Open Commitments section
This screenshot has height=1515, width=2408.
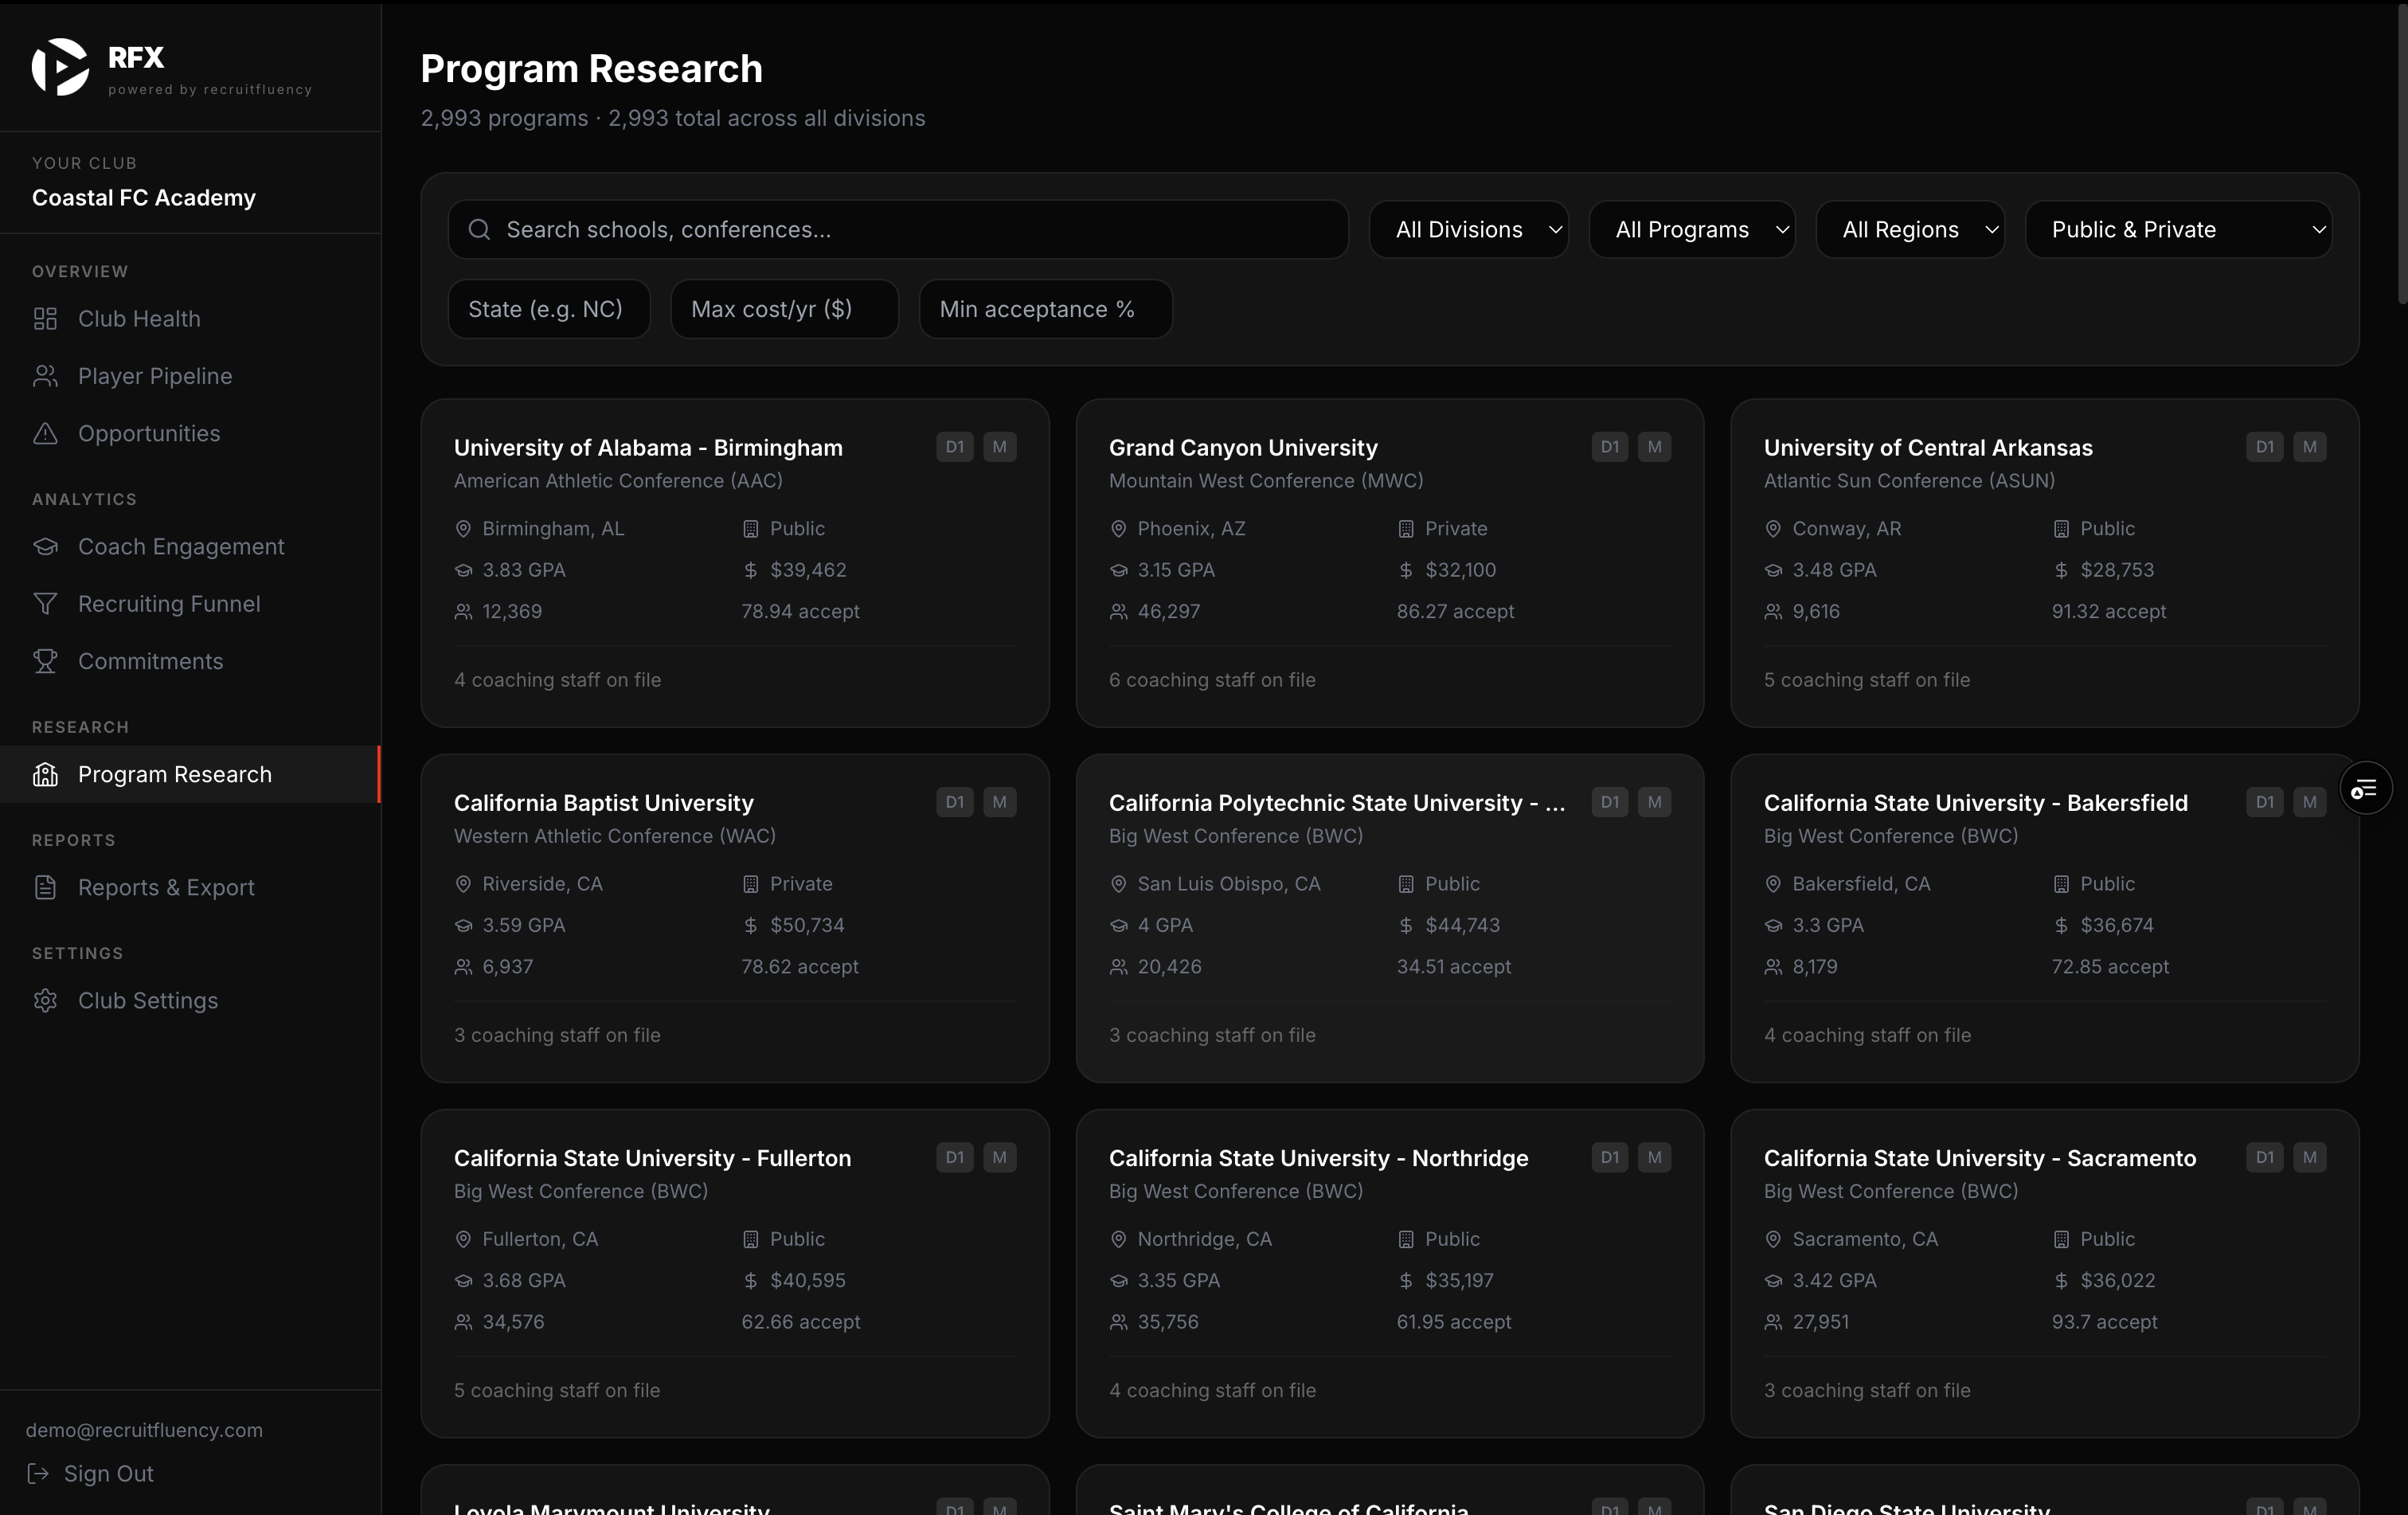[190, 661]
